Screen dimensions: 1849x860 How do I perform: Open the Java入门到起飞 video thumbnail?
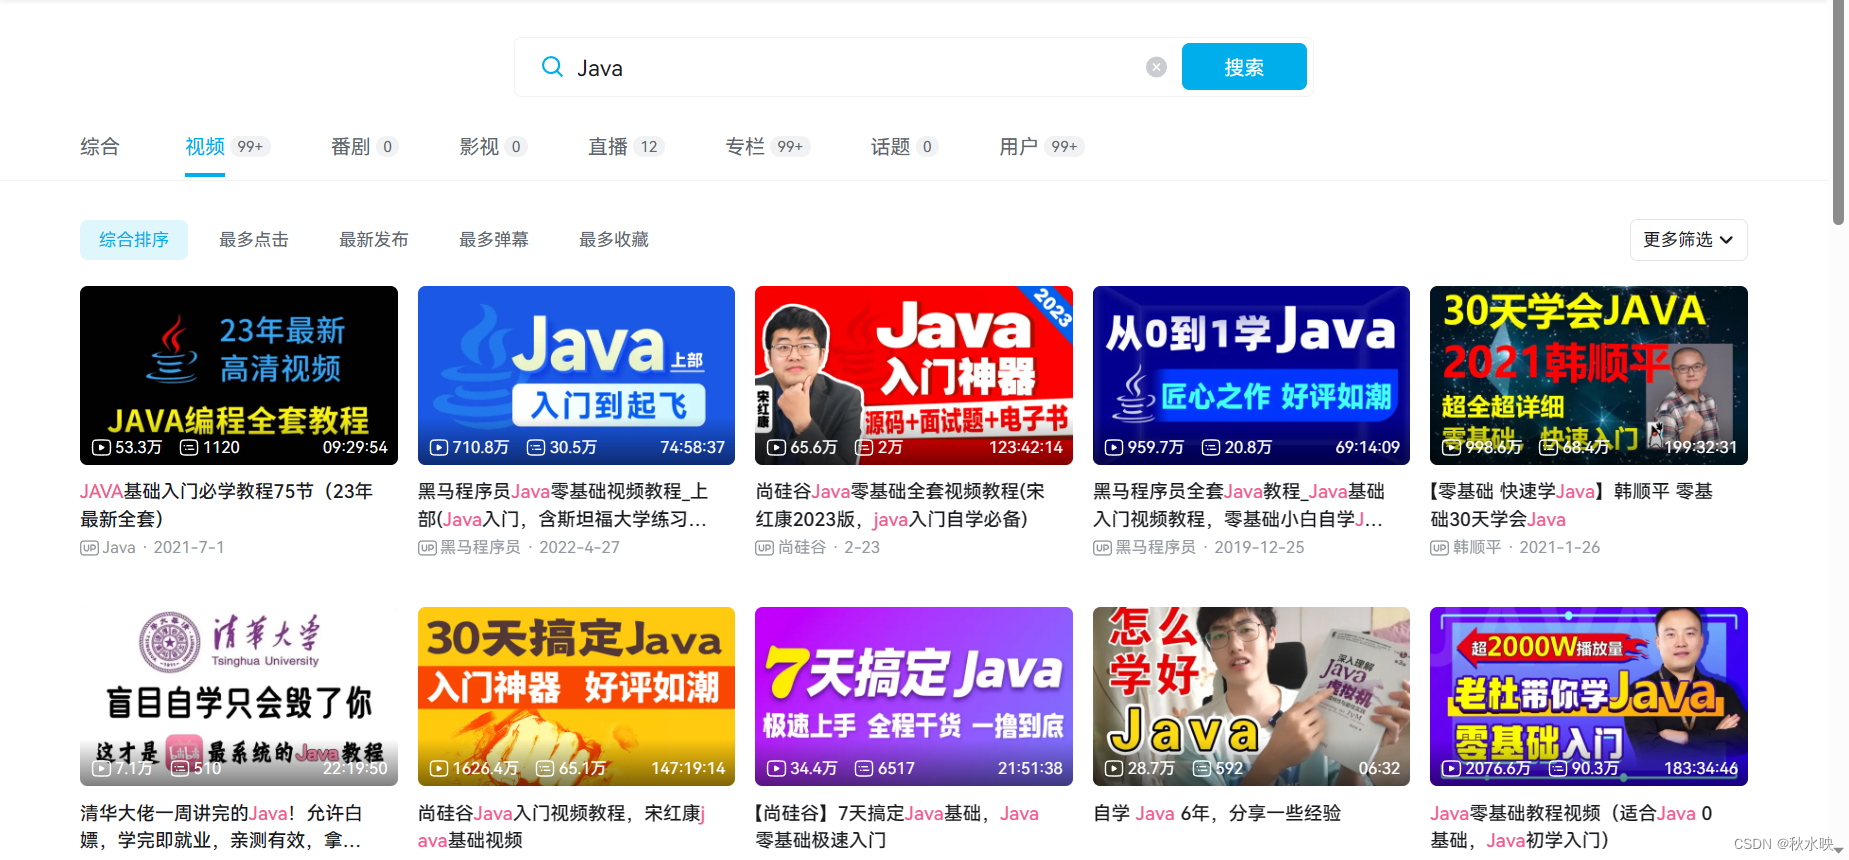[x=576, y=375]
